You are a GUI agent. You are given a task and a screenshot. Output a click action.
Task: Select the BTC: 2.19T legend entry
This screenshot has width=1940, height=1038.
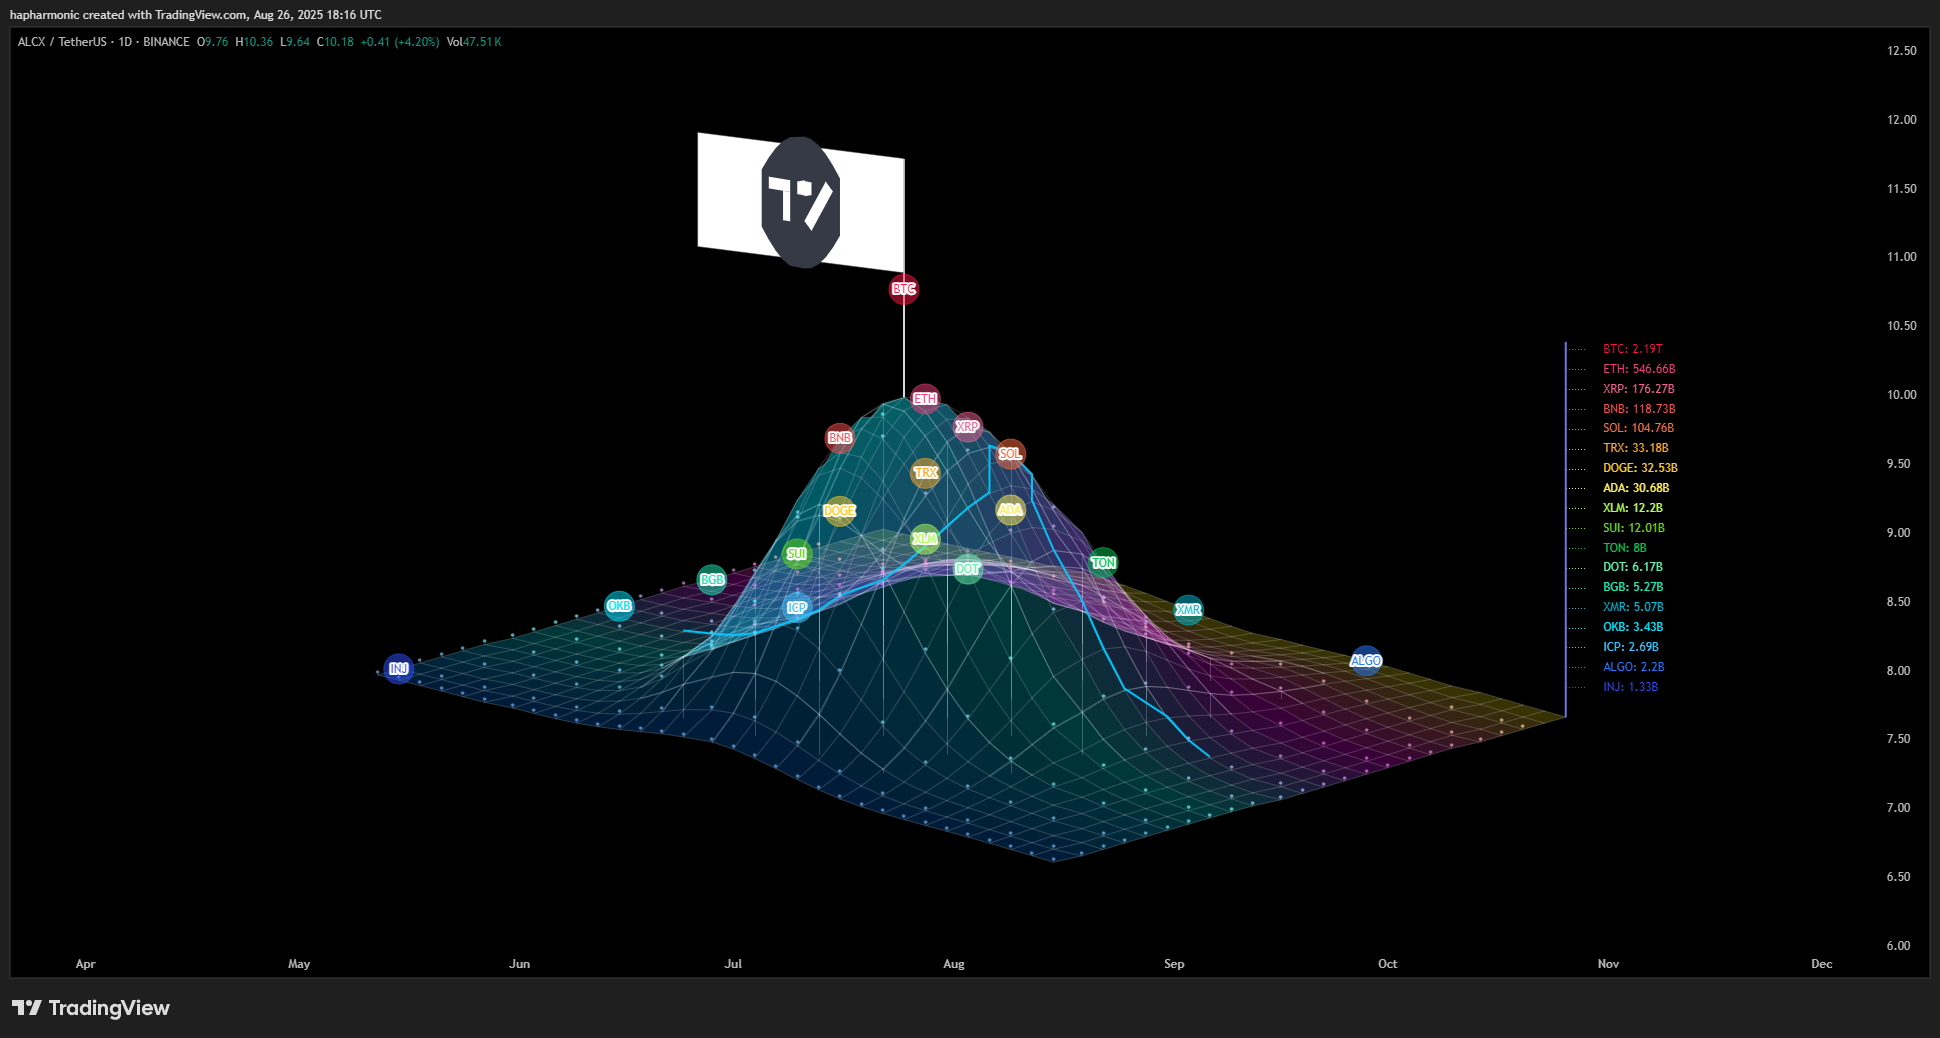pos(1632,349)
